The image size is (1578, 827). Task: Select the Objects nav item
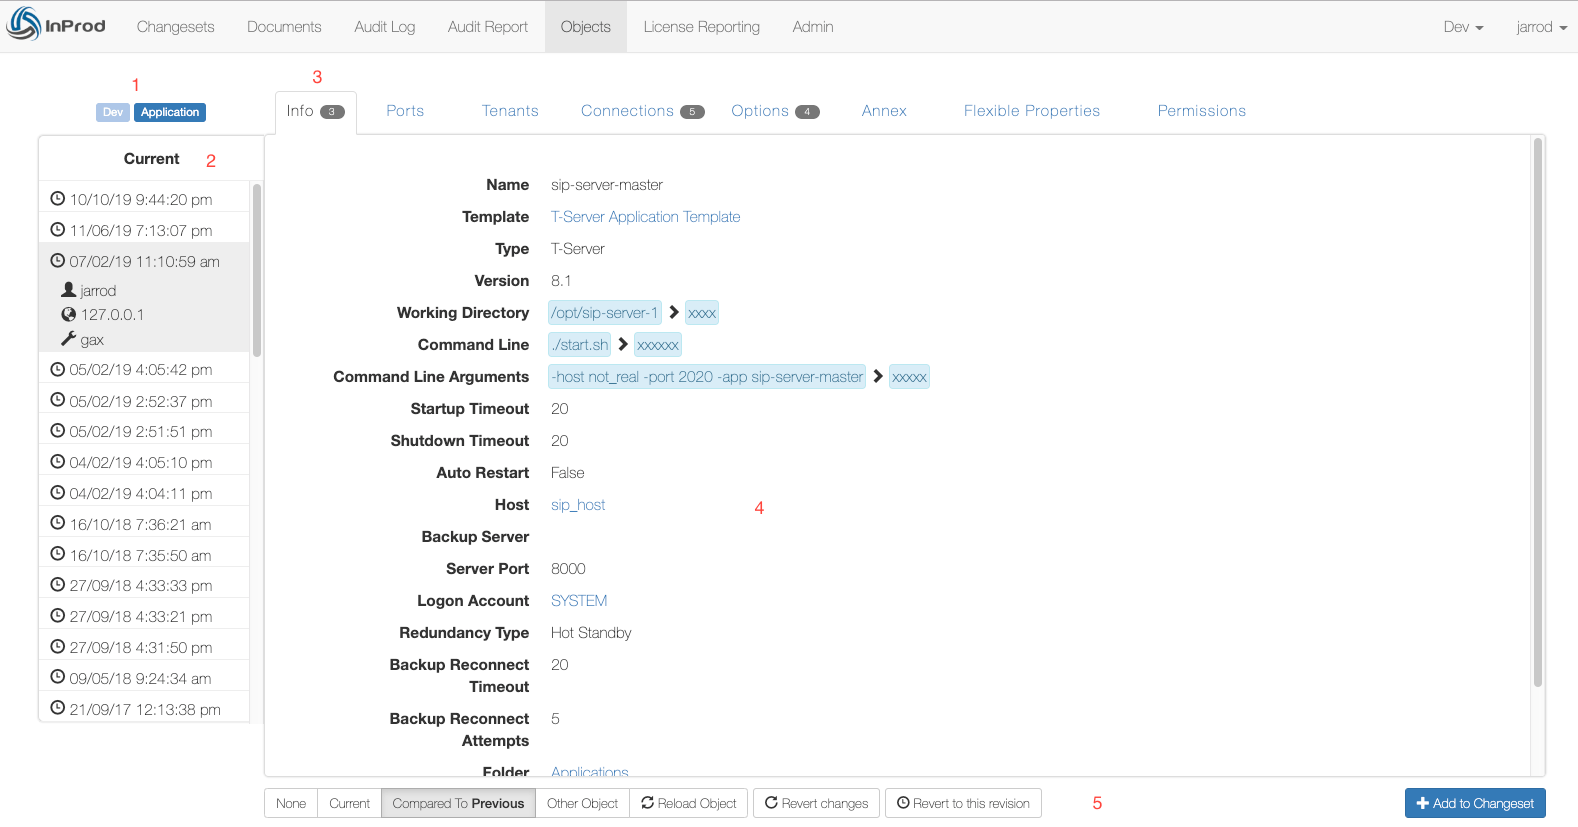tap(585, 27)
